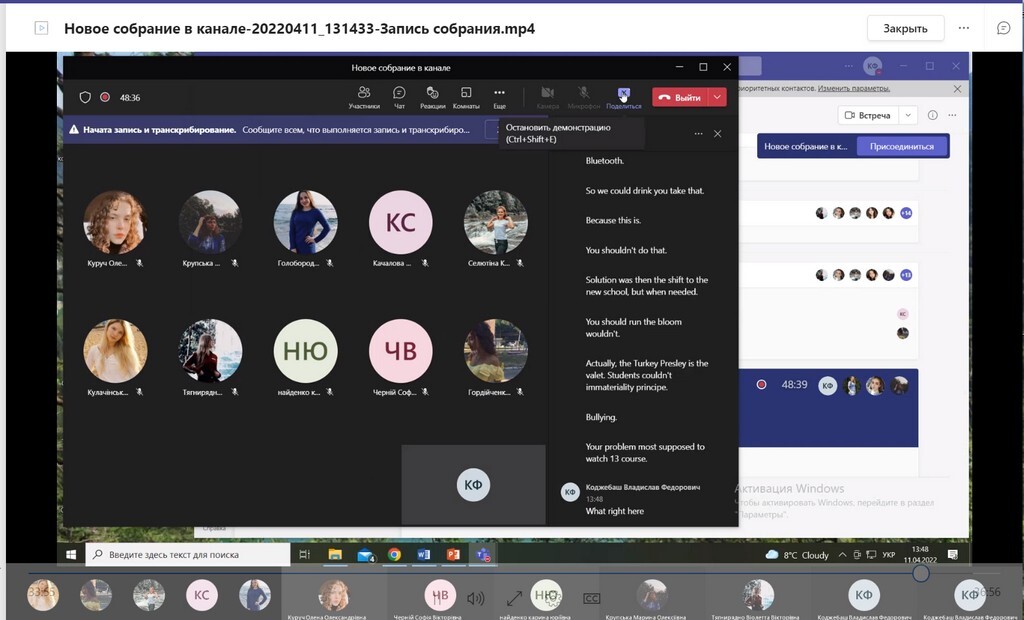Image resolution: width=1024 pixels, height=620 pixels.
Task: Open the Еще more actions menu
Action: click(x=499, y=97)
